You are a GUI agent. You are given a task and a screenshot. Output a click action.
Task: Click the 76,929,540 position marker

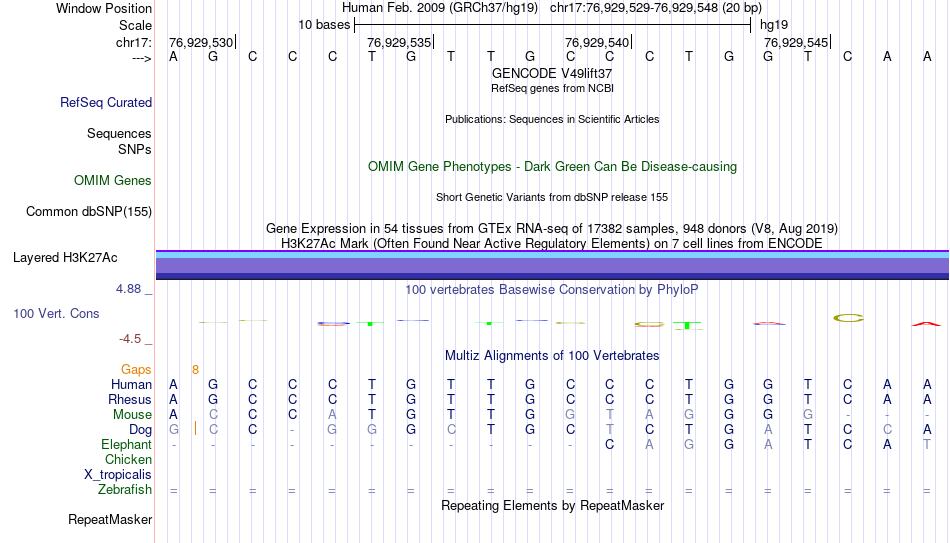[x=598, y=42]
